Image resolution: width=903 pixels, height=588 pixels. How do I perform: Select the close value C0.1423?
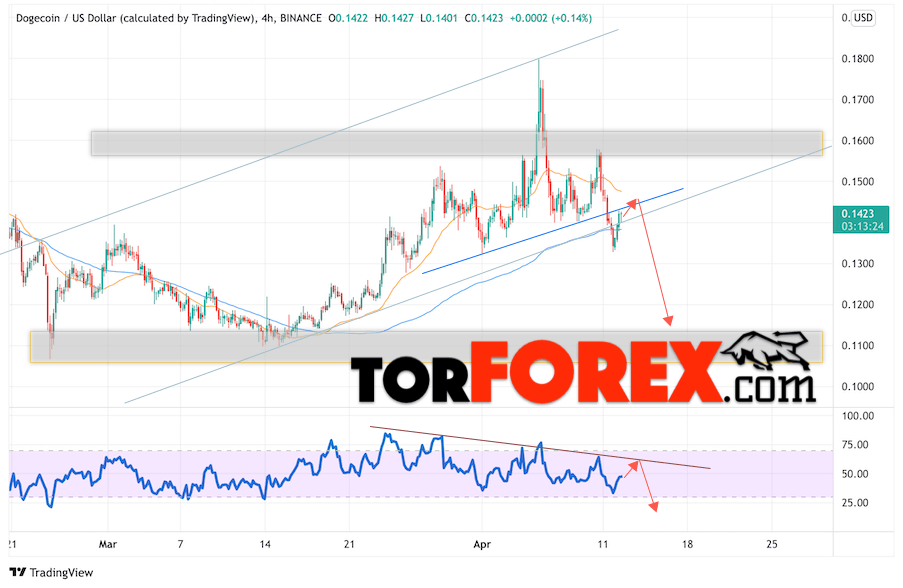pos(484,18)
